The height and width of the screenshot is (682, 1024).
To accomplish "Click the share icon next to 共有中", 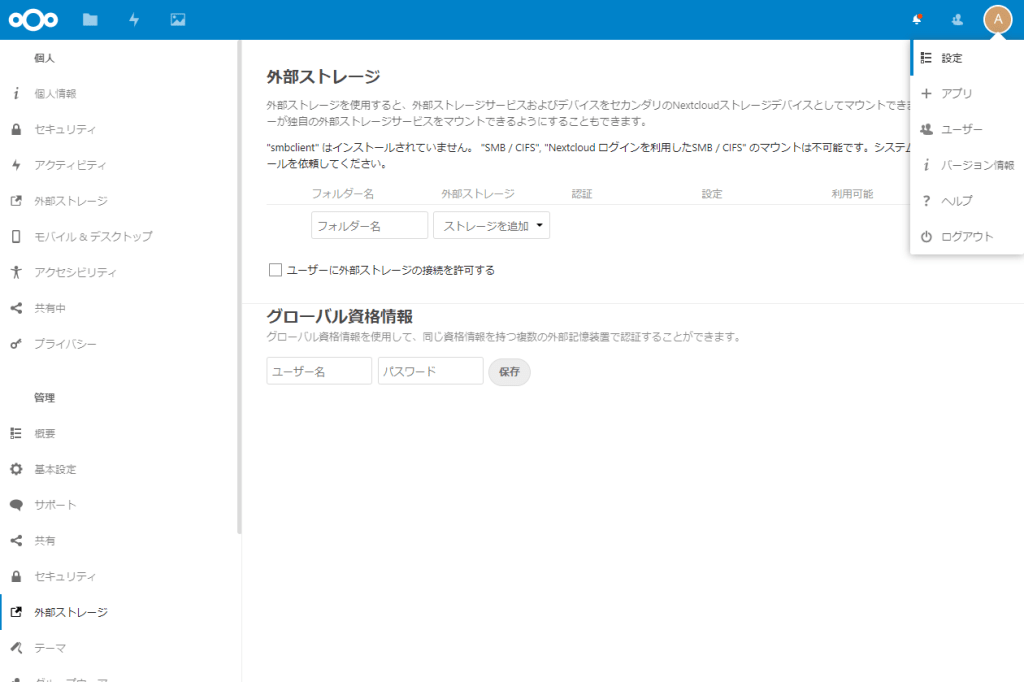I will tap(16, 308).
